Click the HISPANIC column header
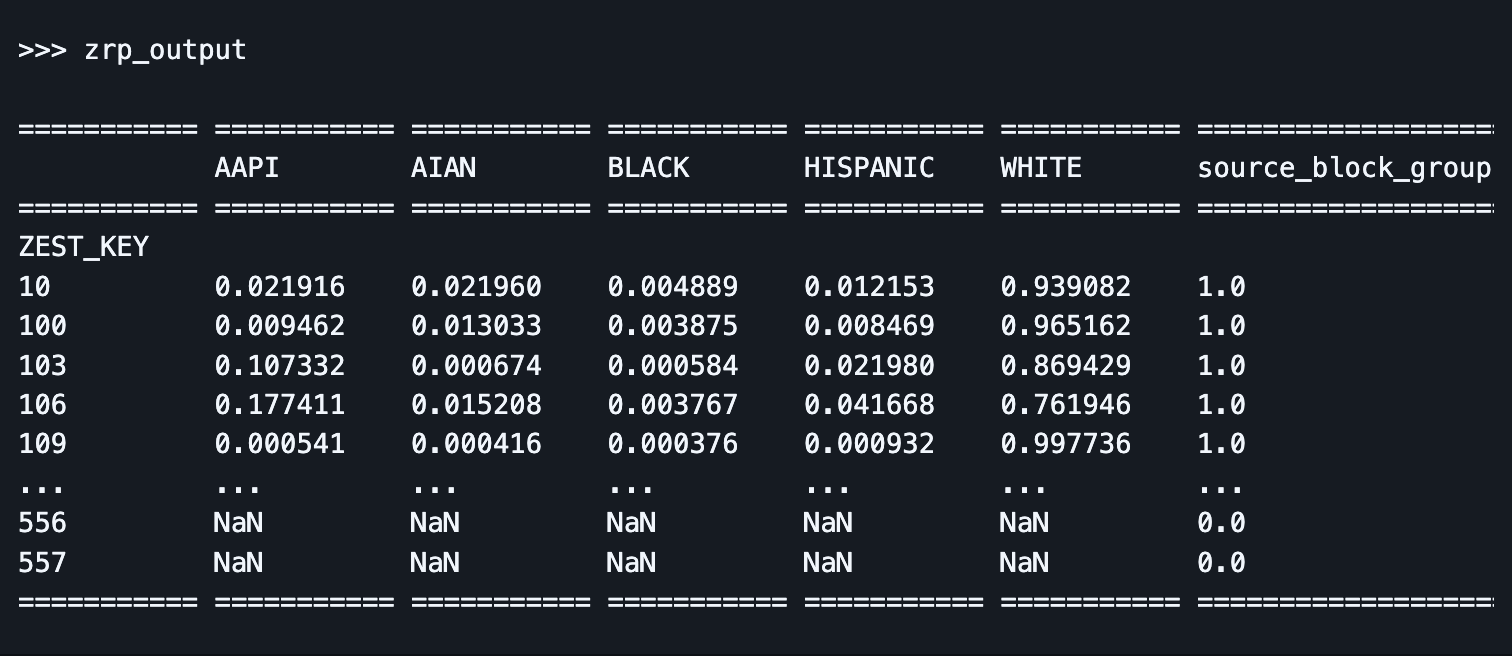 869,168
